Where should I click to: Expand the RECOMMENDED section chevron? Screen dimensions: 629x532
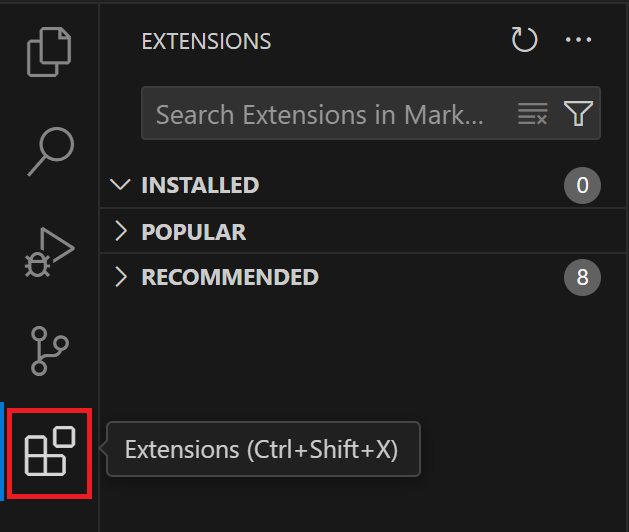[x=121, y=277]
